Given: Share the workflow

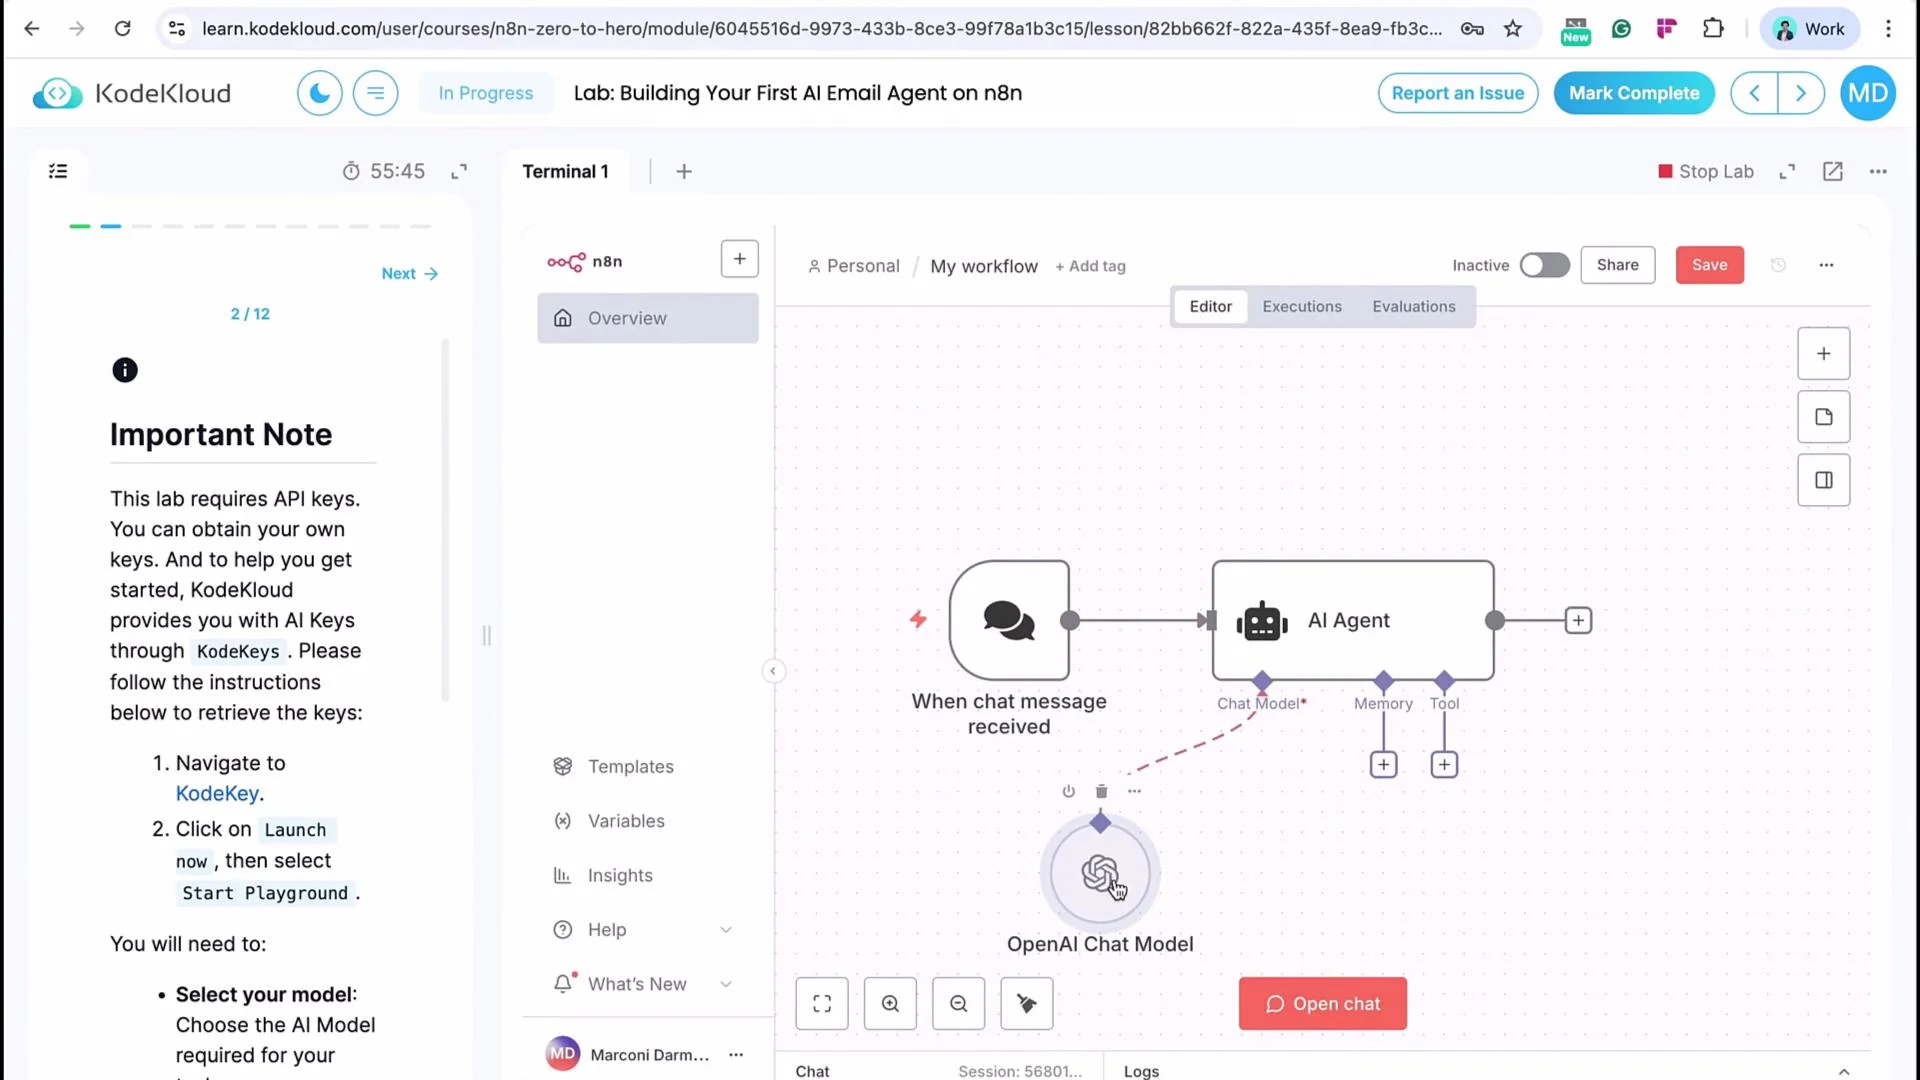Looking at the screenshot, I should pos(1618,265).
